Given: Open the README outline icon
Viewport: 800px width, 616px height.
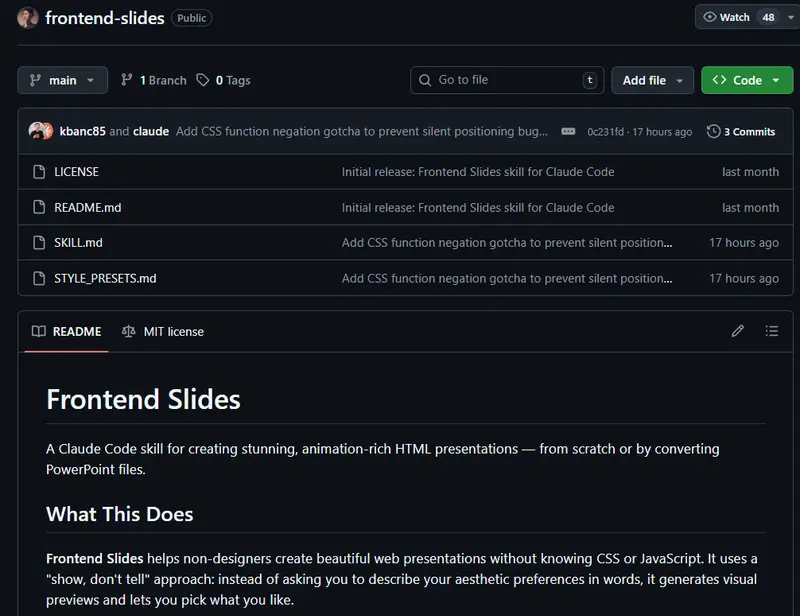Looking at the screenshot, I should coord(771,331).
